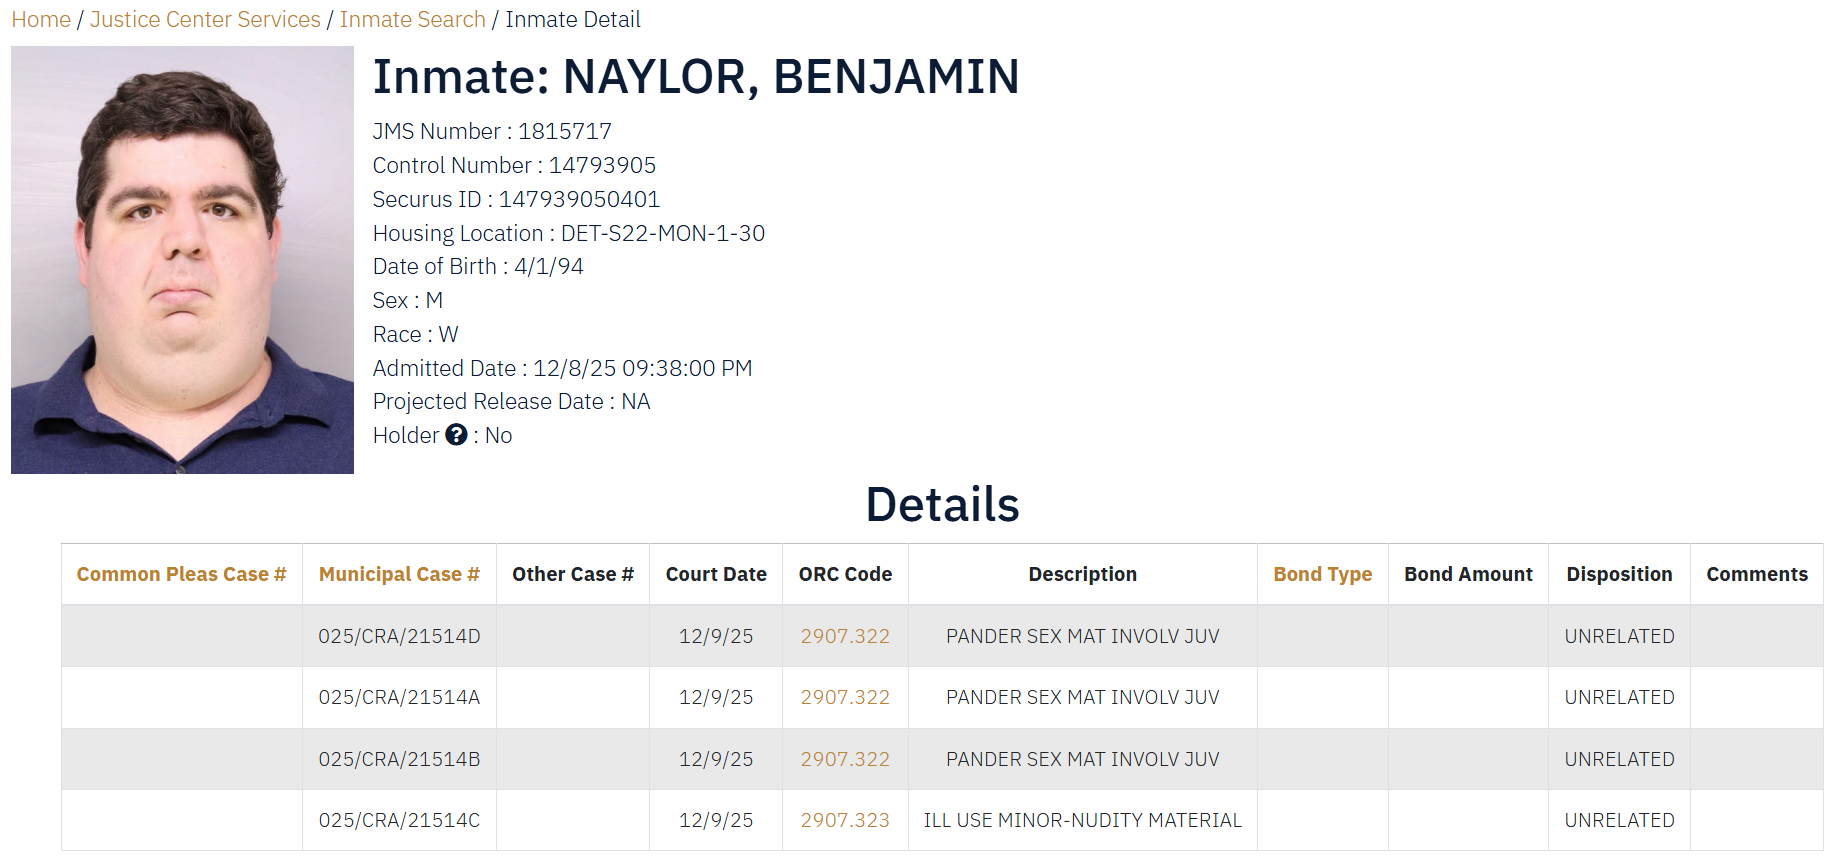Click the Court Date column header

point(716,574)
